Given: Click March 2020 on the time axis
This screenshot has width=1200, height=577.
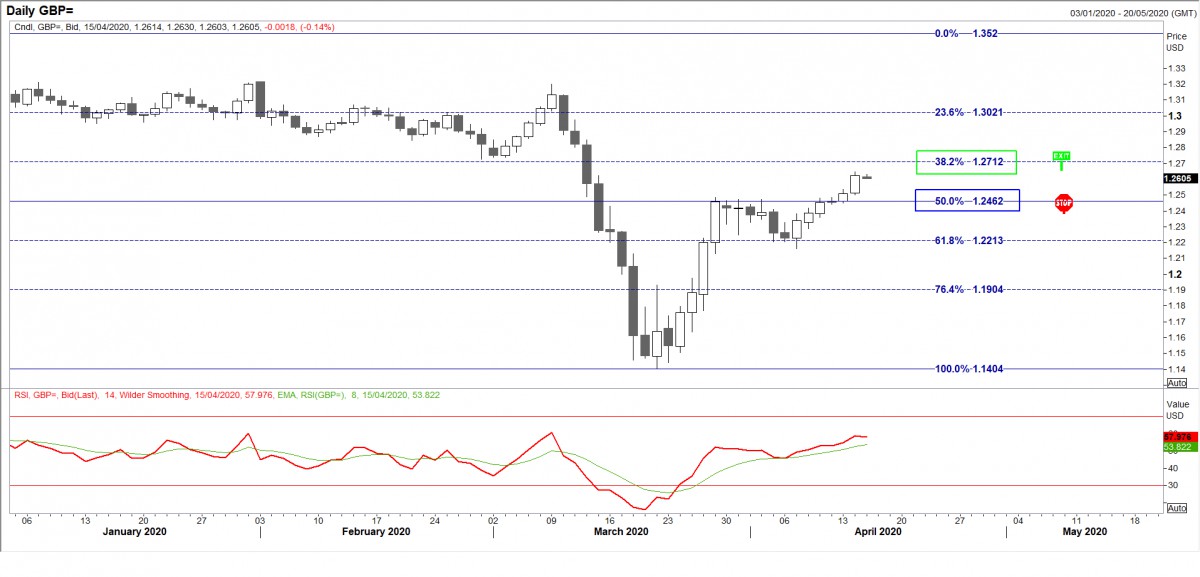Looking at the screenshot, I should tap(622, 532).
